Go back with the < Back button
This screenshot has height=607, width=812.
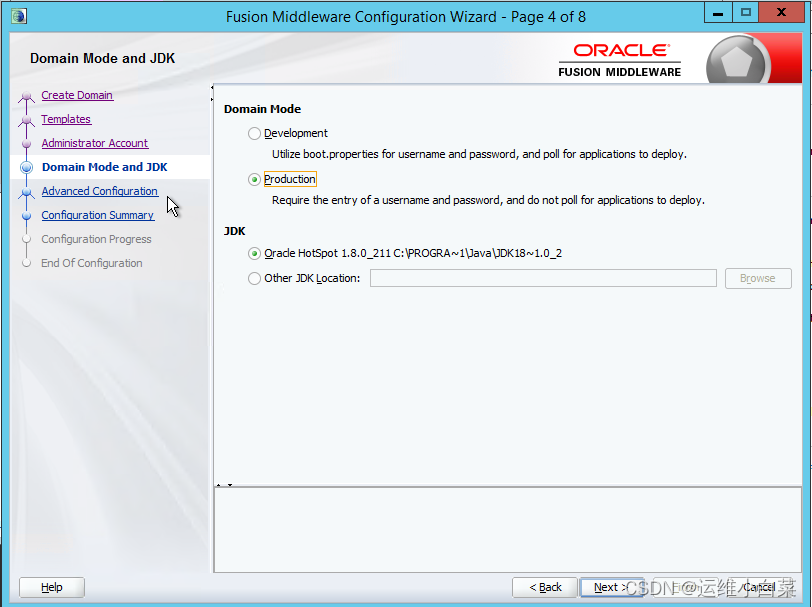click(545, 587)
